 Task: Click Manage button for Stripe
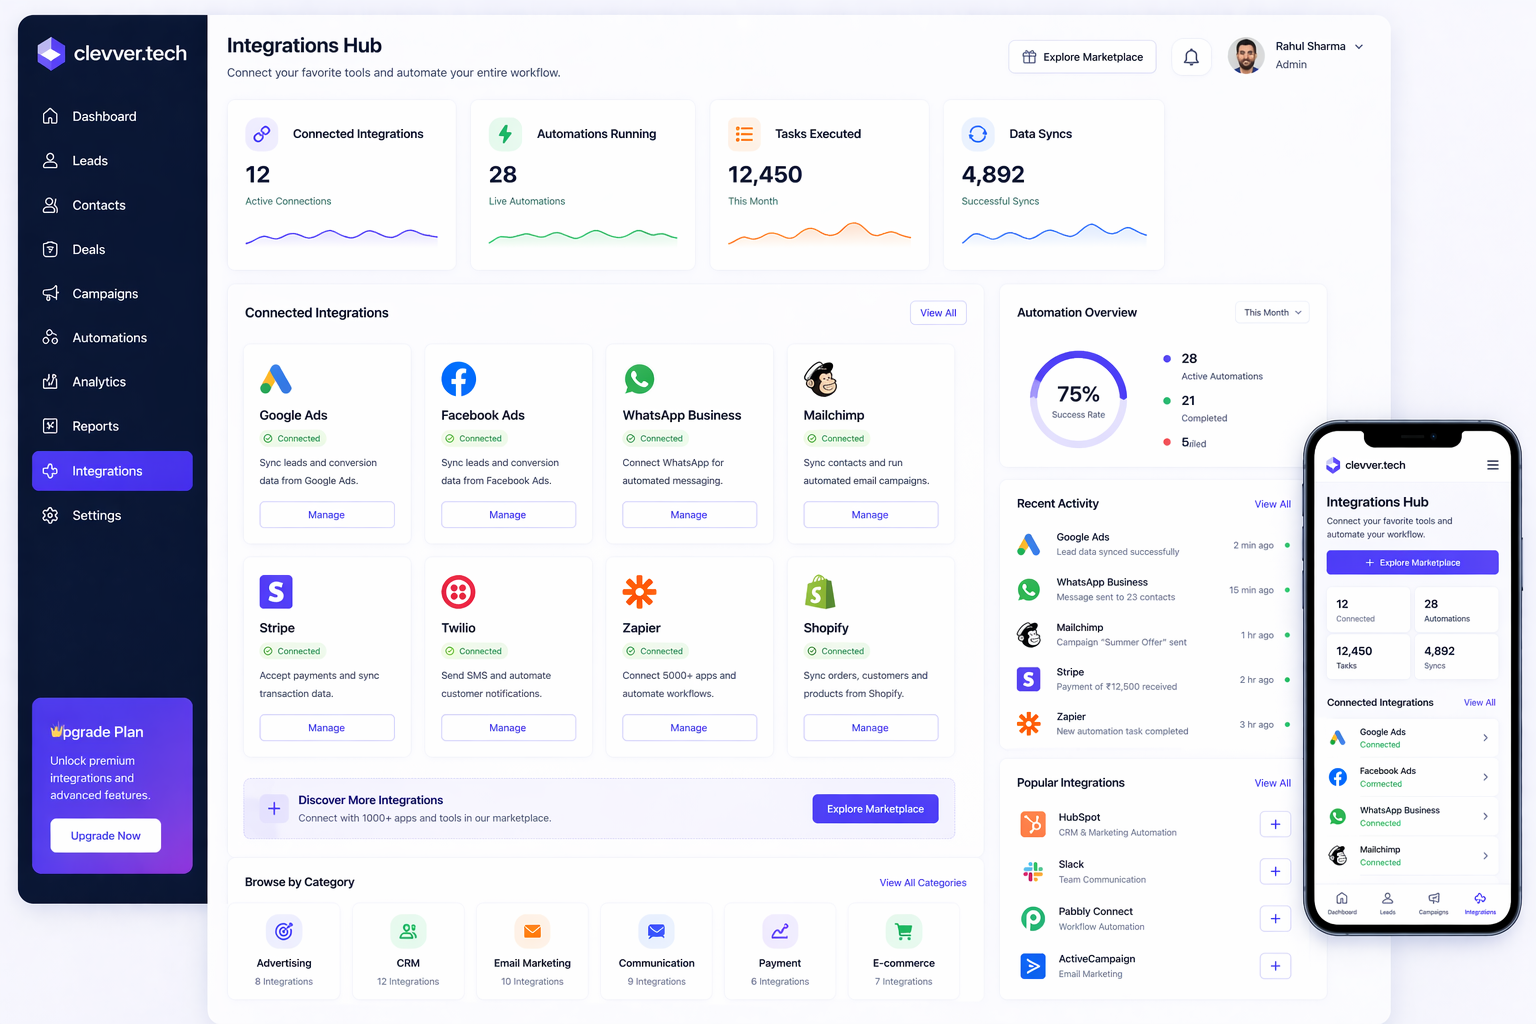[x=326, y=728]
